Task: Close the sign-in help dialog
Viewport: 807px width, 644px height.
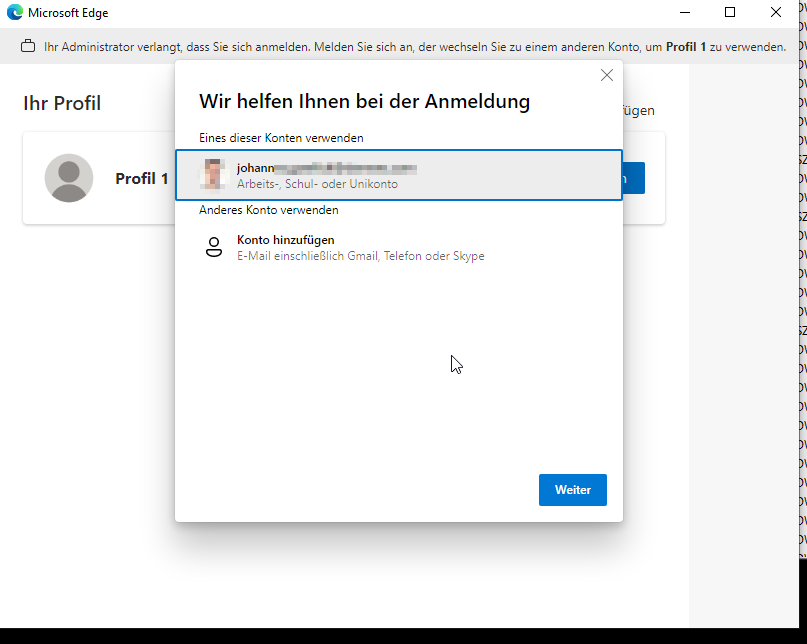Action: click(607, 75)
